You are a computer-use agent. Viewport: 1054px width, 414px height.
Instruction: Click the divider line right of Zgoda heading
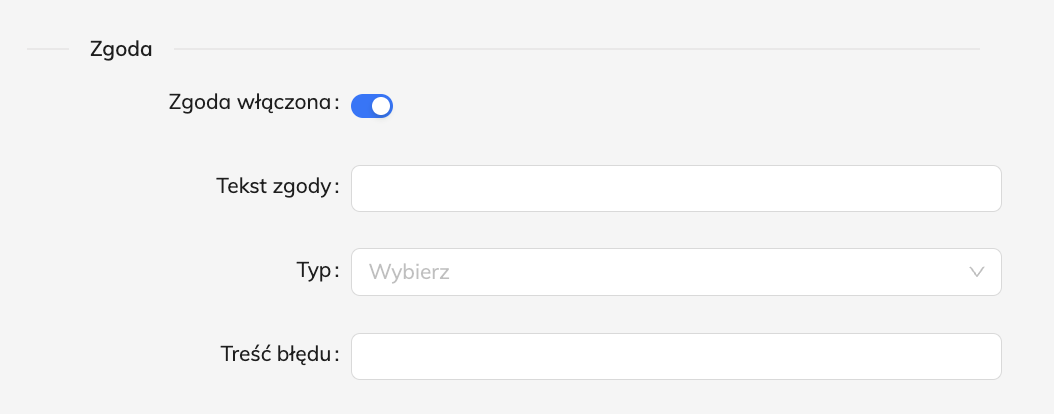576,49
